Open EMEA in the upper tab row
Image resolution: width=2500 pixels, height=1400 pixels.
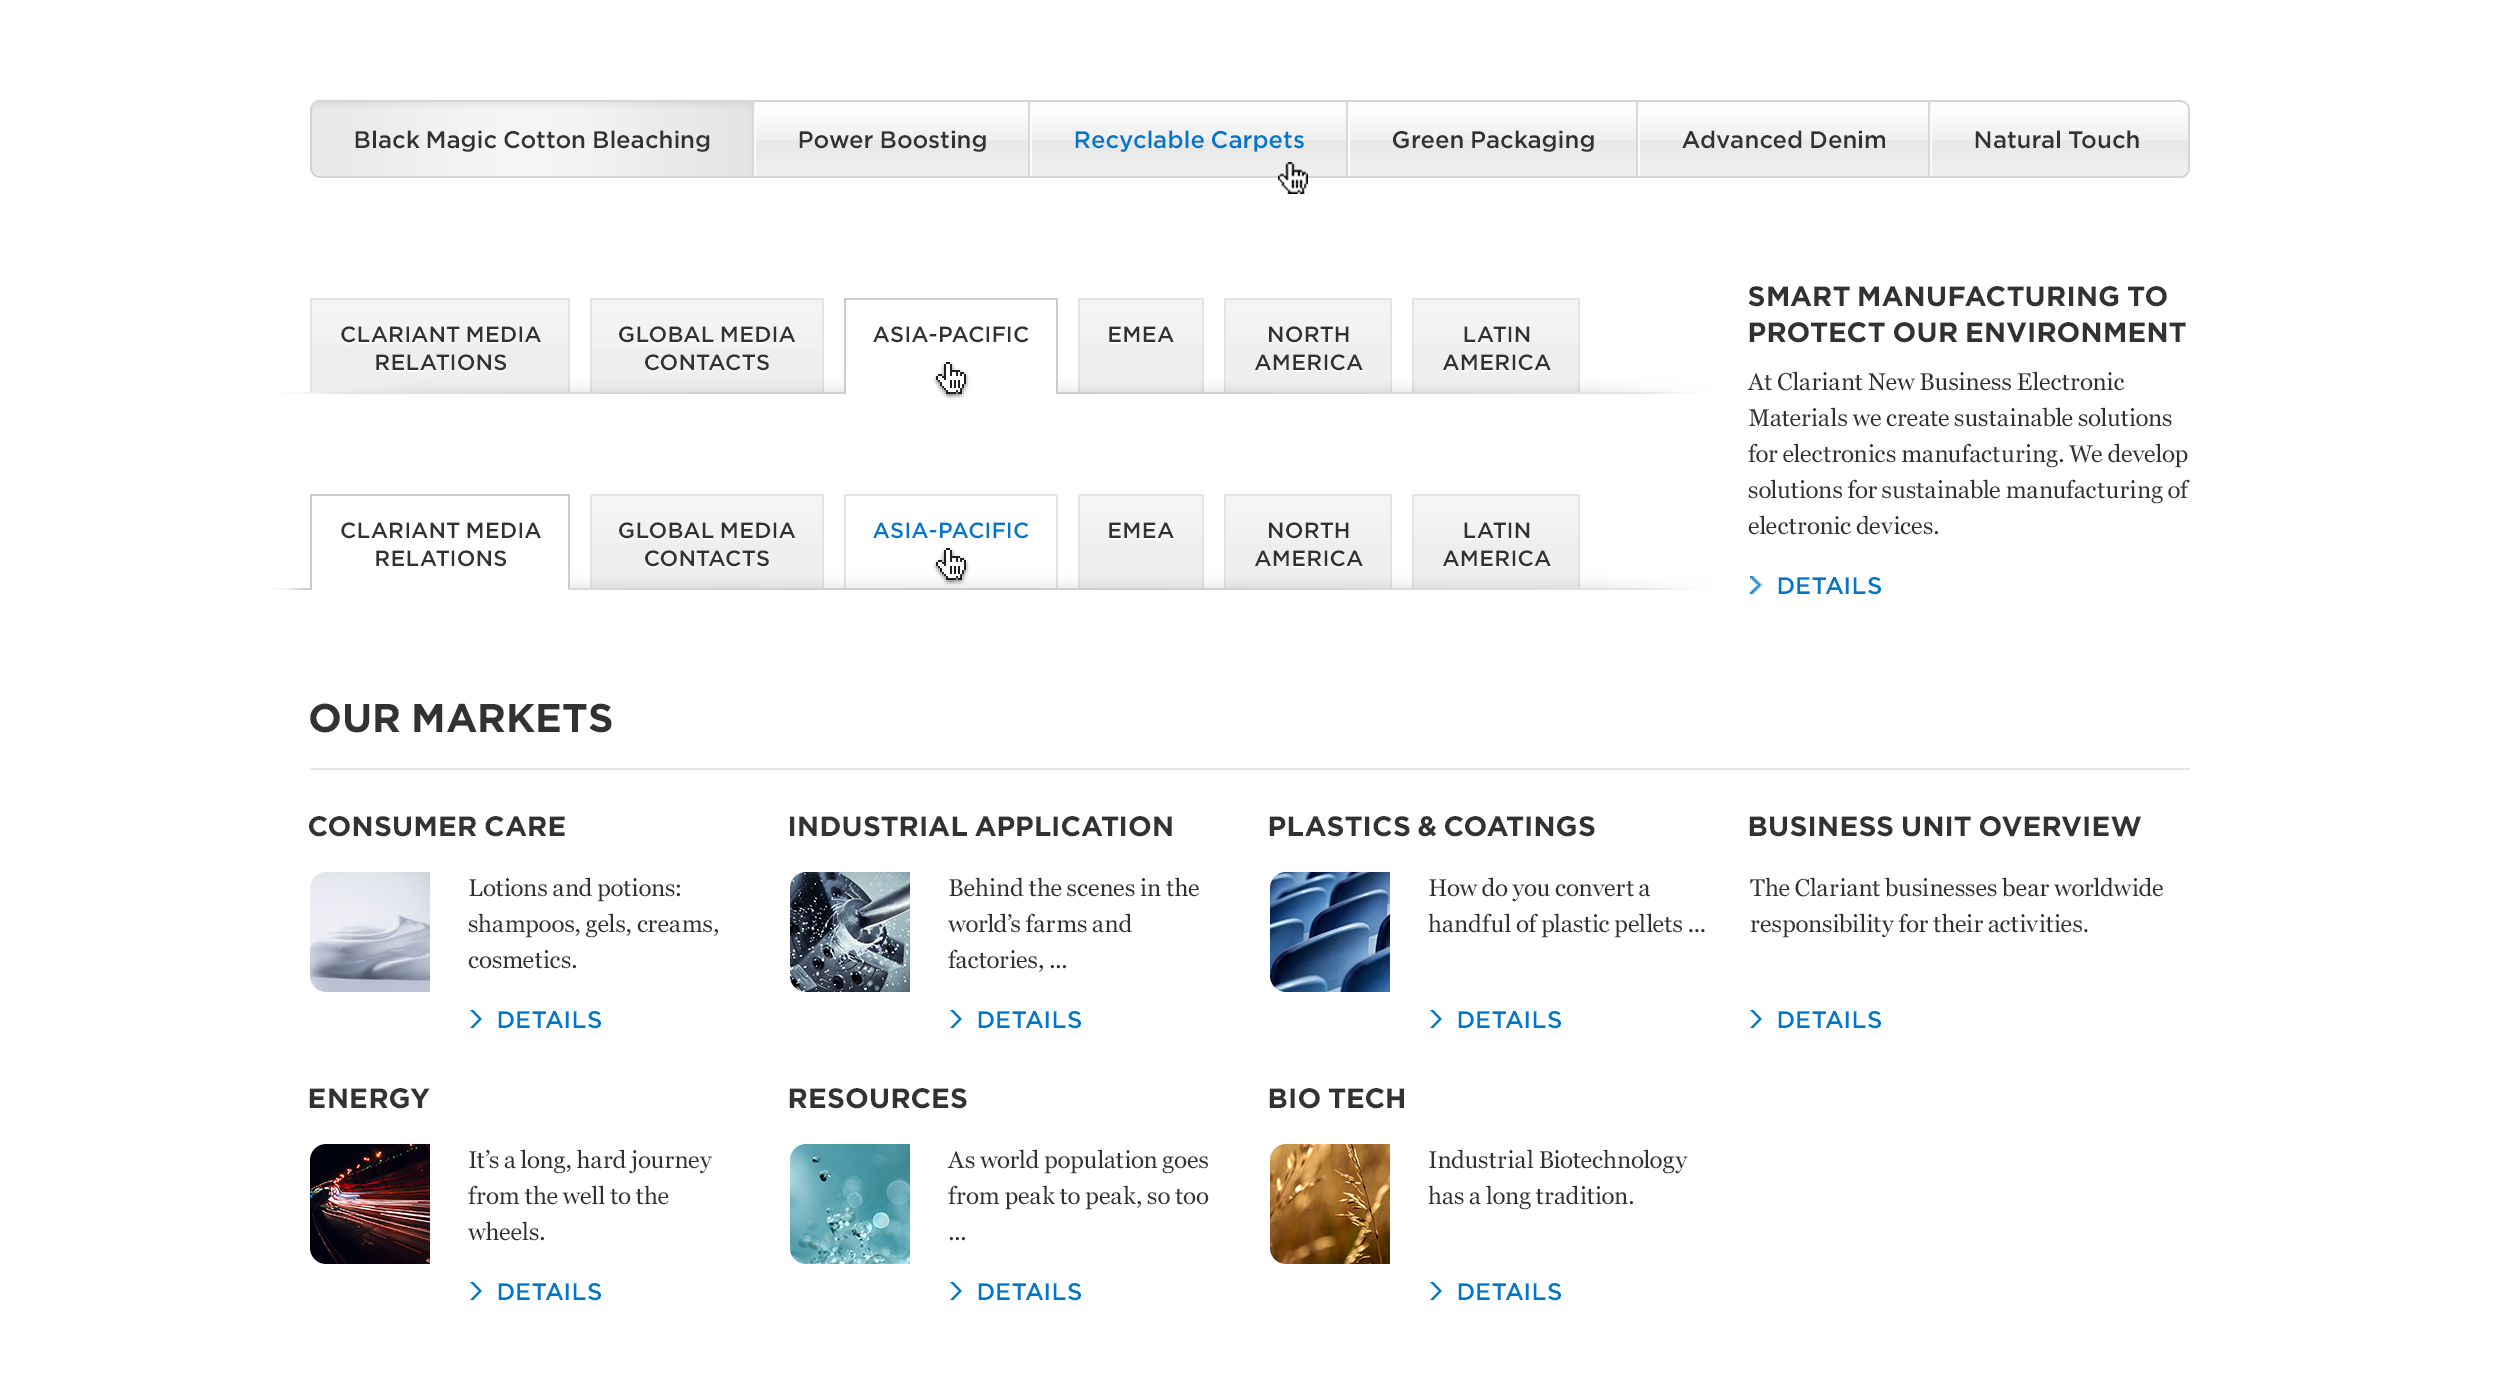(x=1141, y=346)
